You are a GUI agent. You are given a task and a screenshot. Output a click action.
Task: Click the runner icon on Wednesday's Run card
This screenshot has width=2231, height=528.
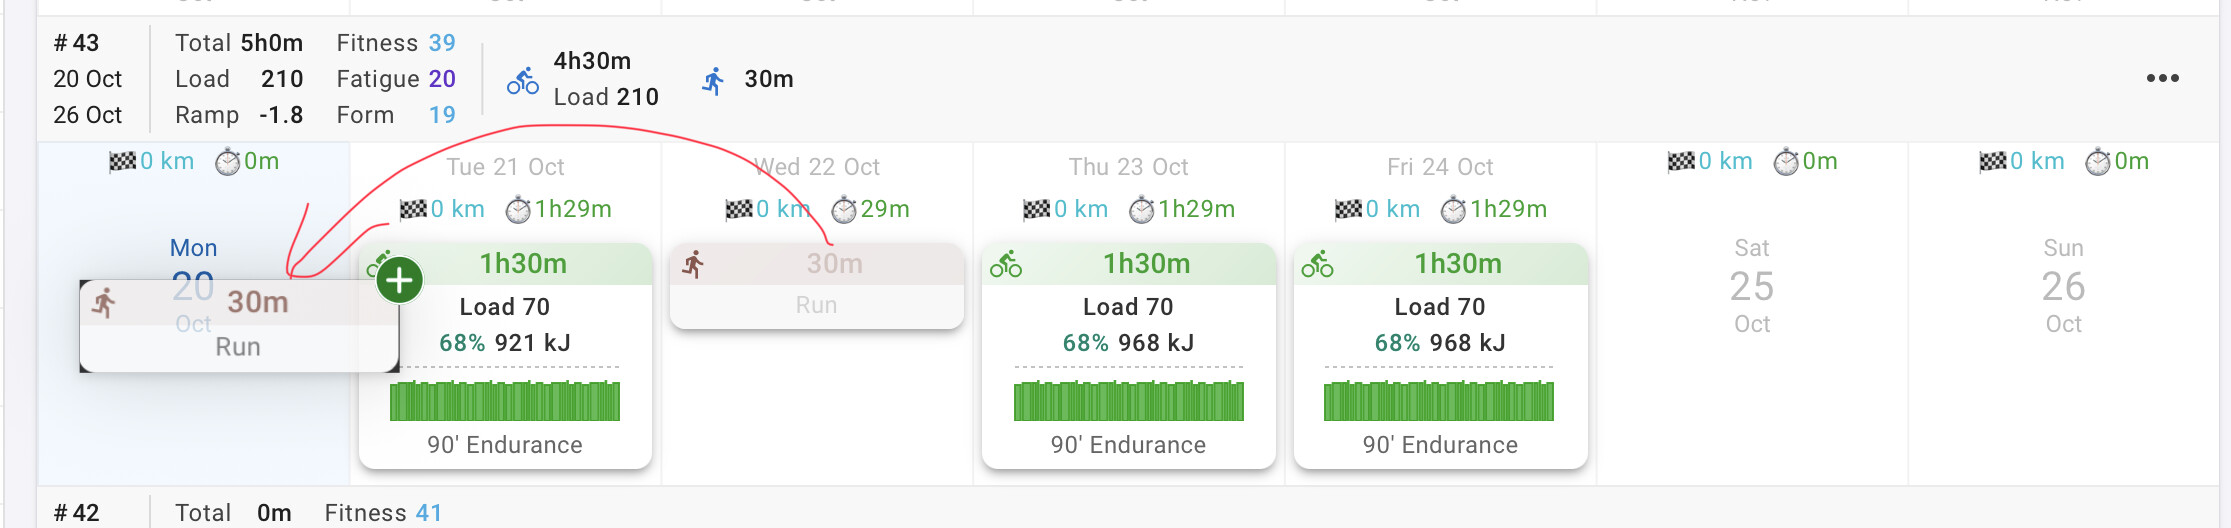[693, 265]
